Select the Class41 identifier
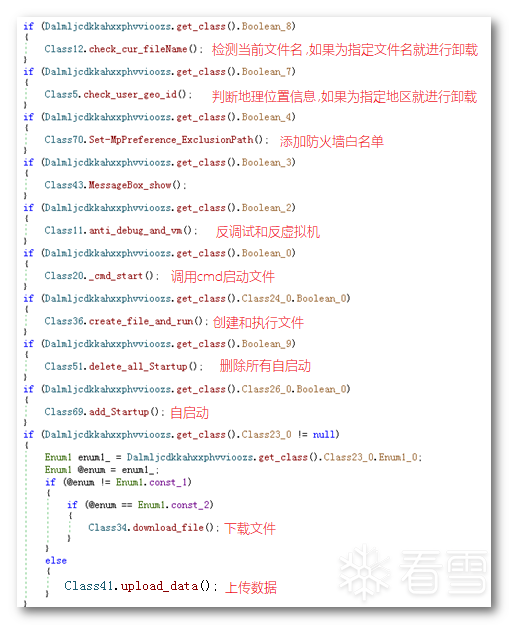 pyautogui.click(x=88, y=586)
